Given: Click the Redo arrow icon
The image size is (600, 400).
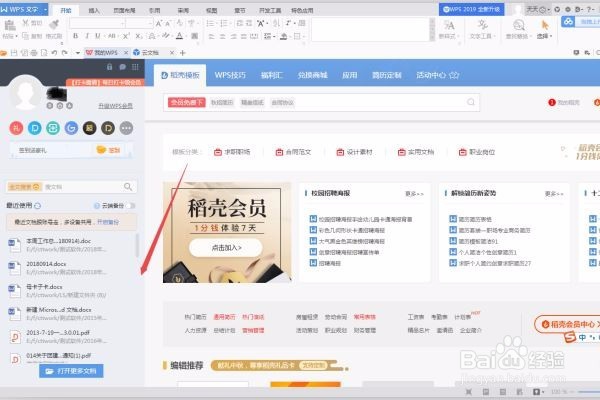Looking at the screenshot, I should coord(64,53).
